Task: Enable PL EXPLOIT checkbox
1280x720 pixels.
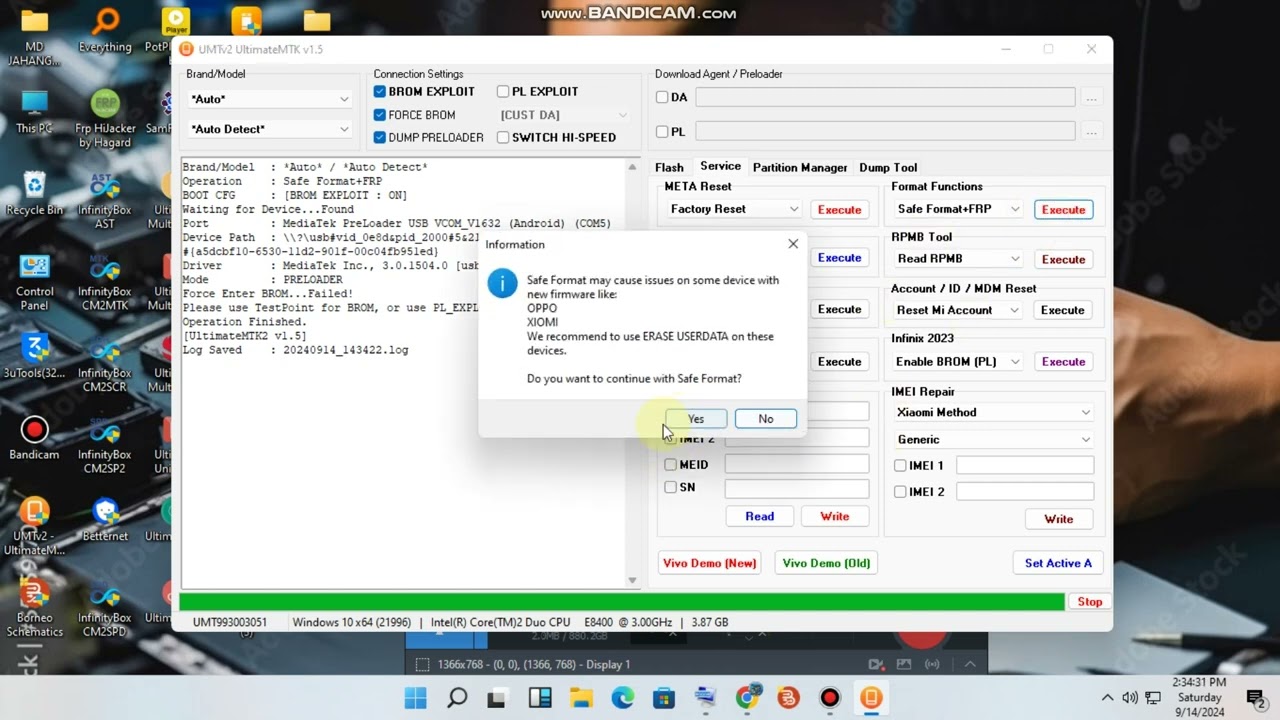Action: tap(503, 91)
